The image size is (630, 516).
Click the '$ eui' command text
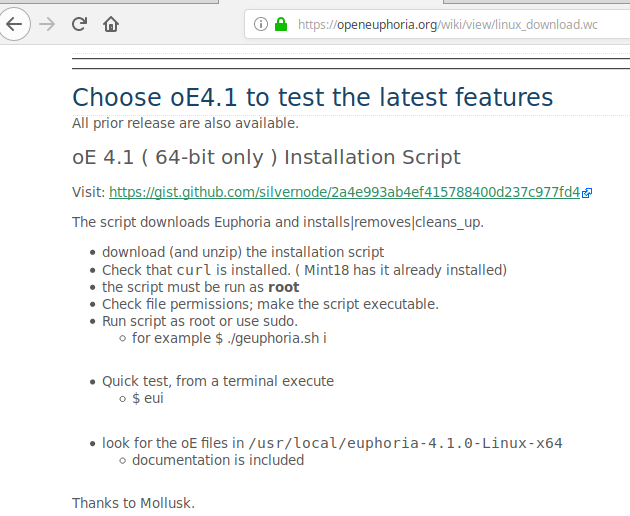[x=148, y=398]
